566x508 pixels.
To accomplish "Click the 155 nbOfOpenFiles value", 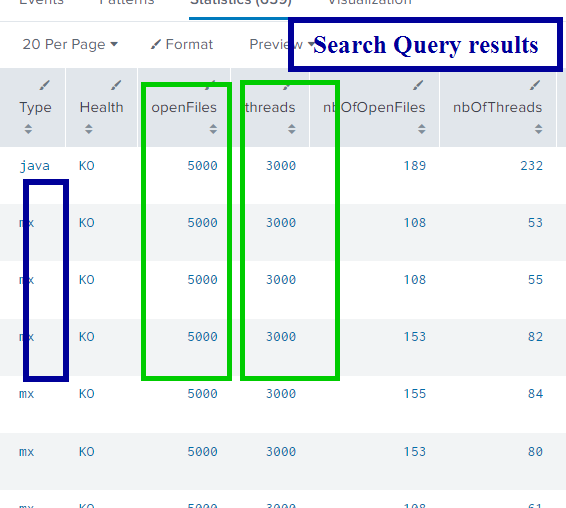I will tap(414, 394).
